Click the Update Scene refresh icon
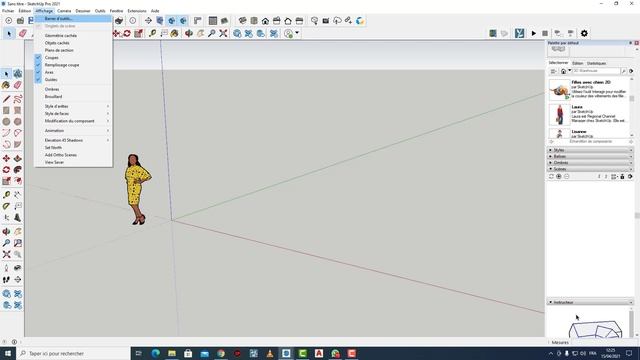The height and width of the screenshot is (360, 640). coord(551,176)
